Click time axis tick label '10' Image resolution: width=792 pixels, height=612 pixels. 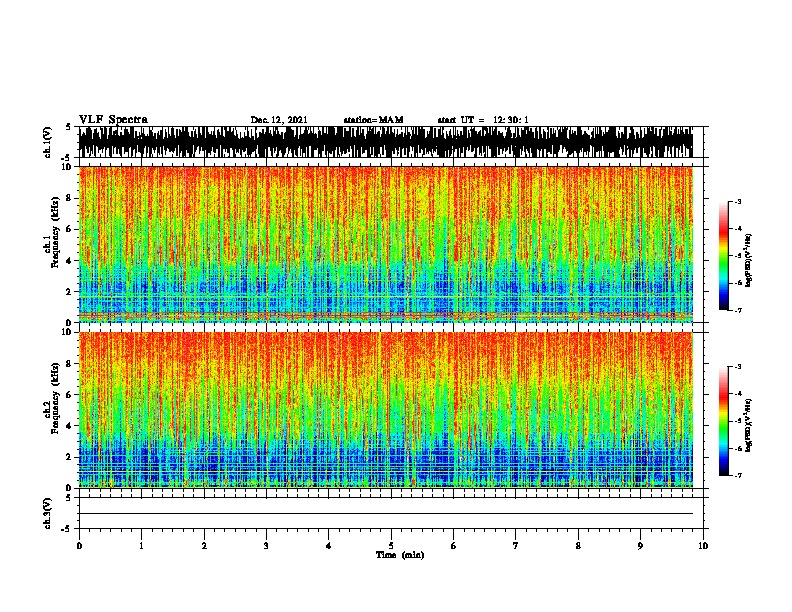pos(703,546)
